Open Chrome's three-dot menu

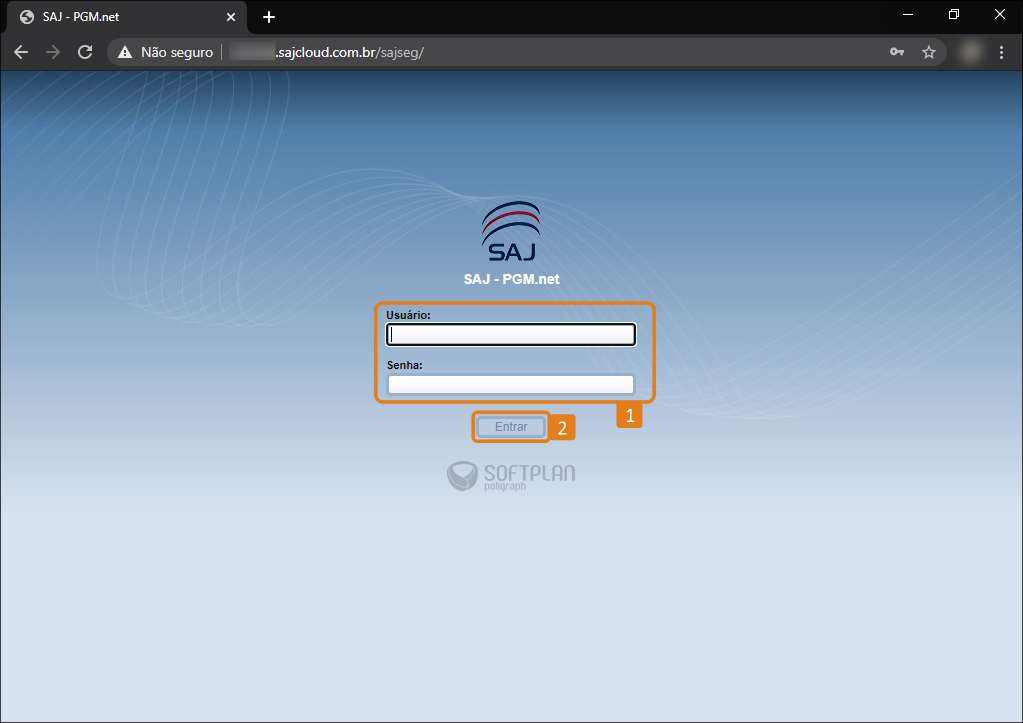(x=1001, y=52)
